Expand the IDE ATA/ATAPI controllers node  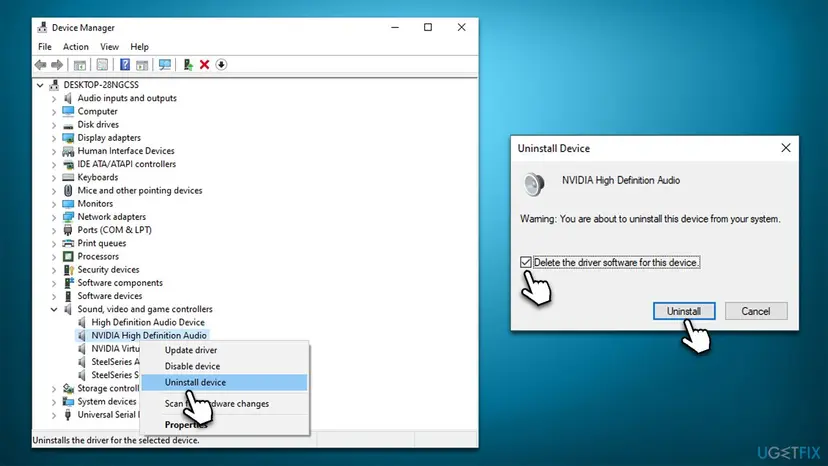pos(54,164)
